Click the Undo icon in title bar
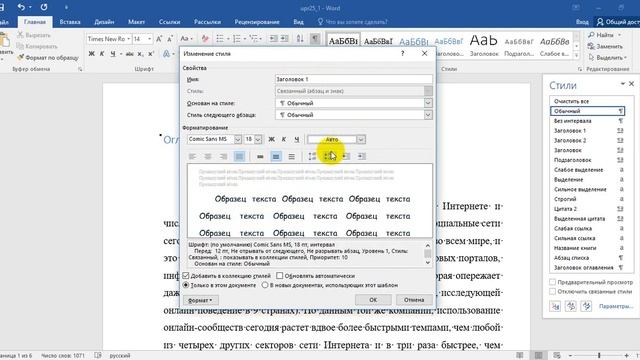Image resolution: width=640 pixels, height=360 pixels. [21, 7]
